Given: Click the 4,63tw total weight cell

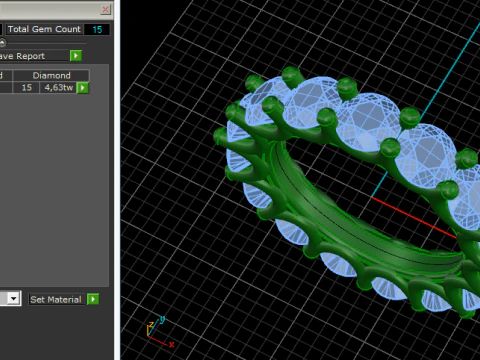Looking at the screenshot, I should click(x=58, y=88).
